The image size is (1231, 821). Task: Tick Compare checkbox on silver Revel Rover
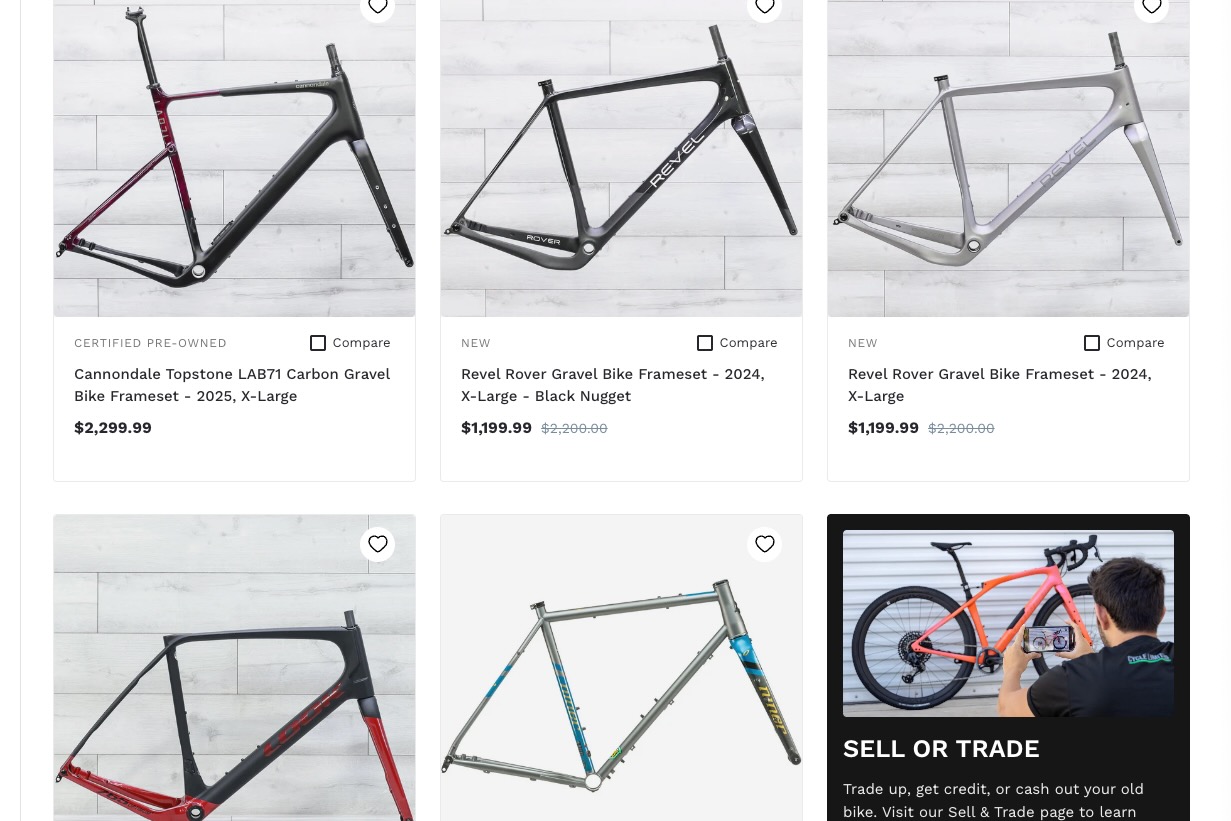click(1092, 343)
